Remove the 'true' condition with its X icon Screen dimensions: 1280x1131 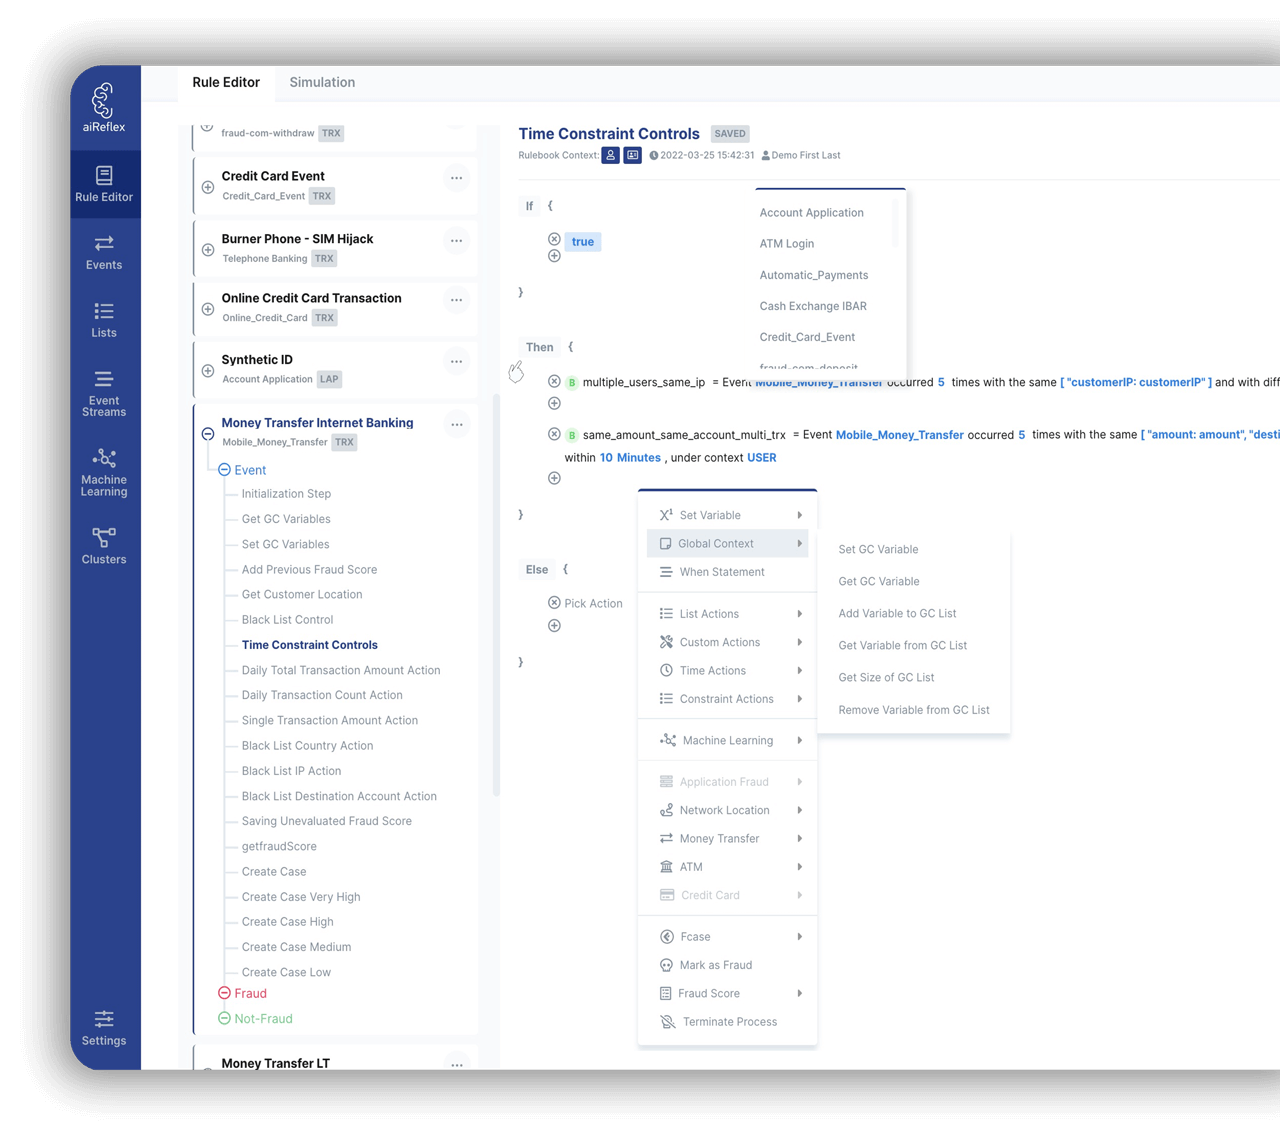pyautogui.click(x=554, y=240)
